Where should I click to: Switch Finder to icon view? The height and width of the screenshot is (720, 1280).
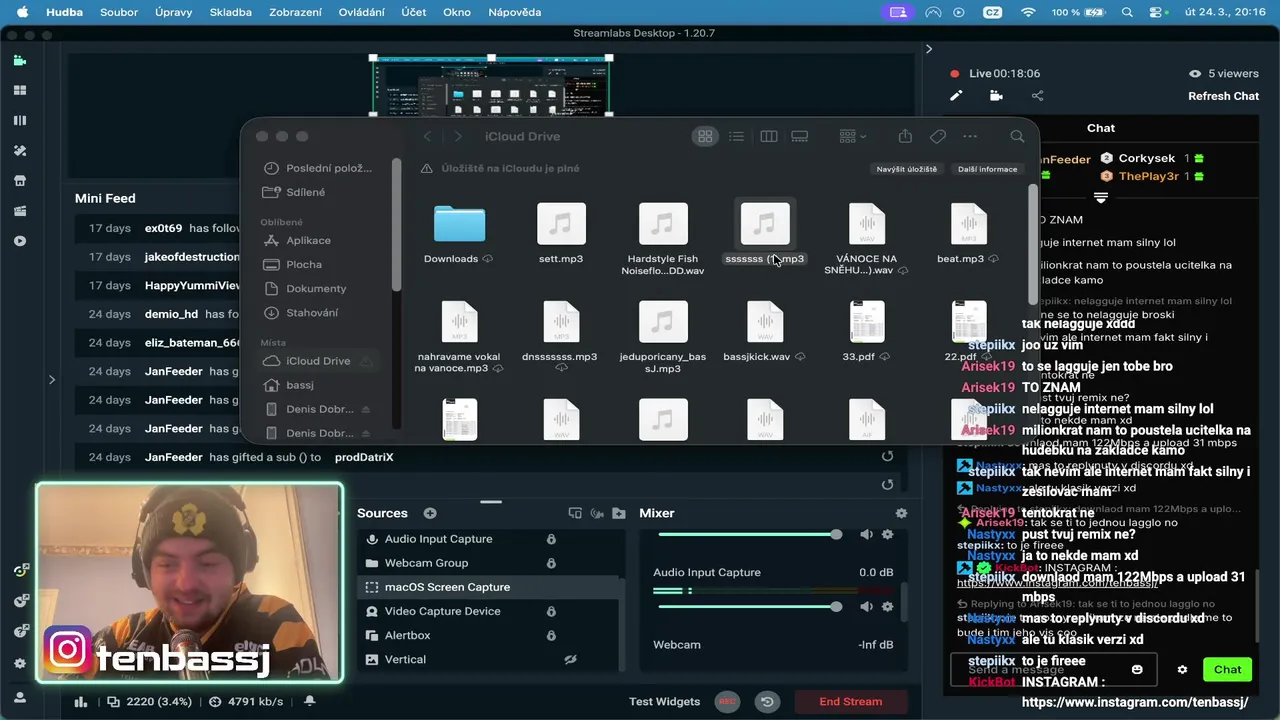coord(705,136)
